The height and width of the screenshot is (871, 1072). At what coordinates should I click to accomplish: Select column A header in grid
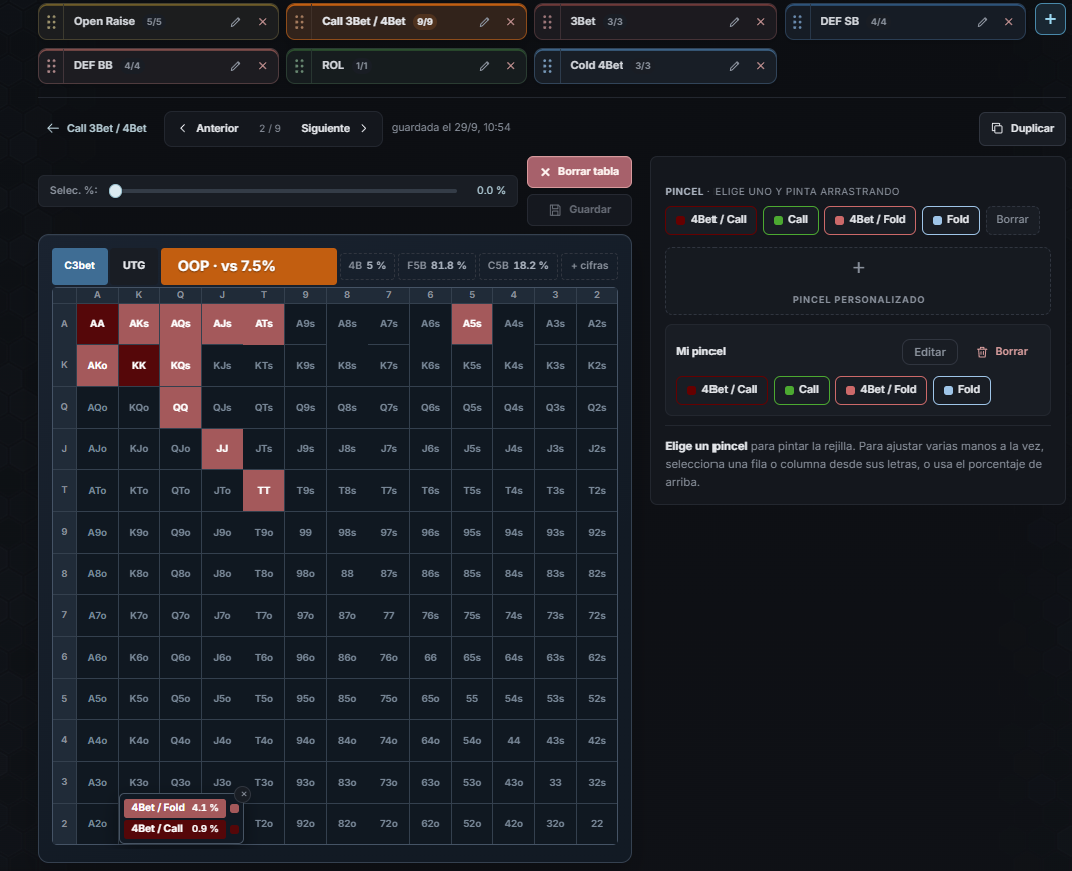point(97,295)
